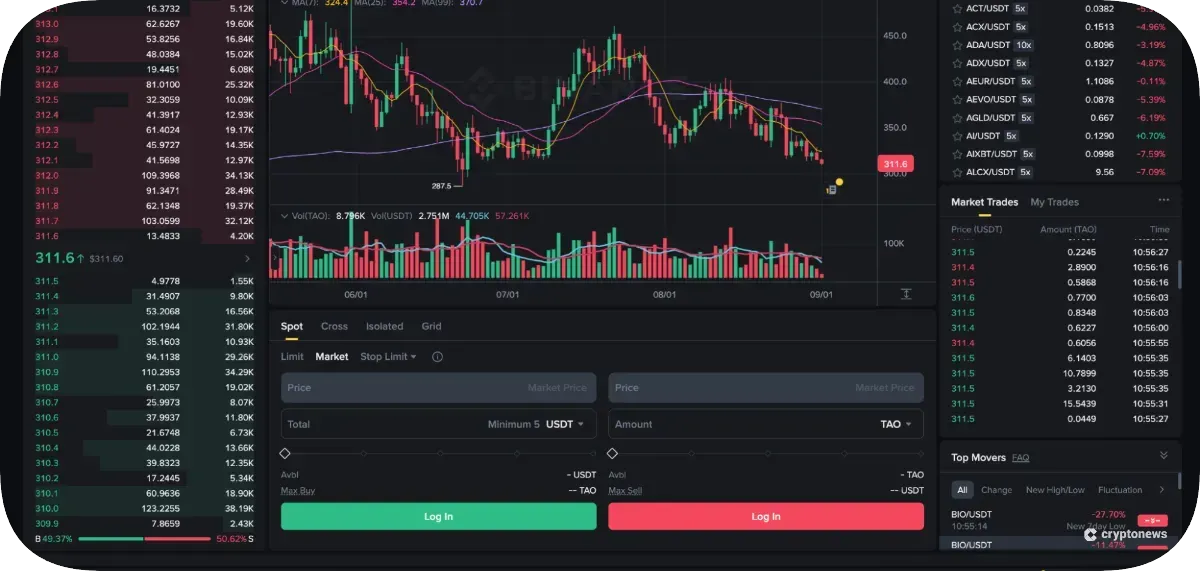Click the sell slider diamond handle
The width and height of the screenshot is (1200, 571).
click(612, 453)
